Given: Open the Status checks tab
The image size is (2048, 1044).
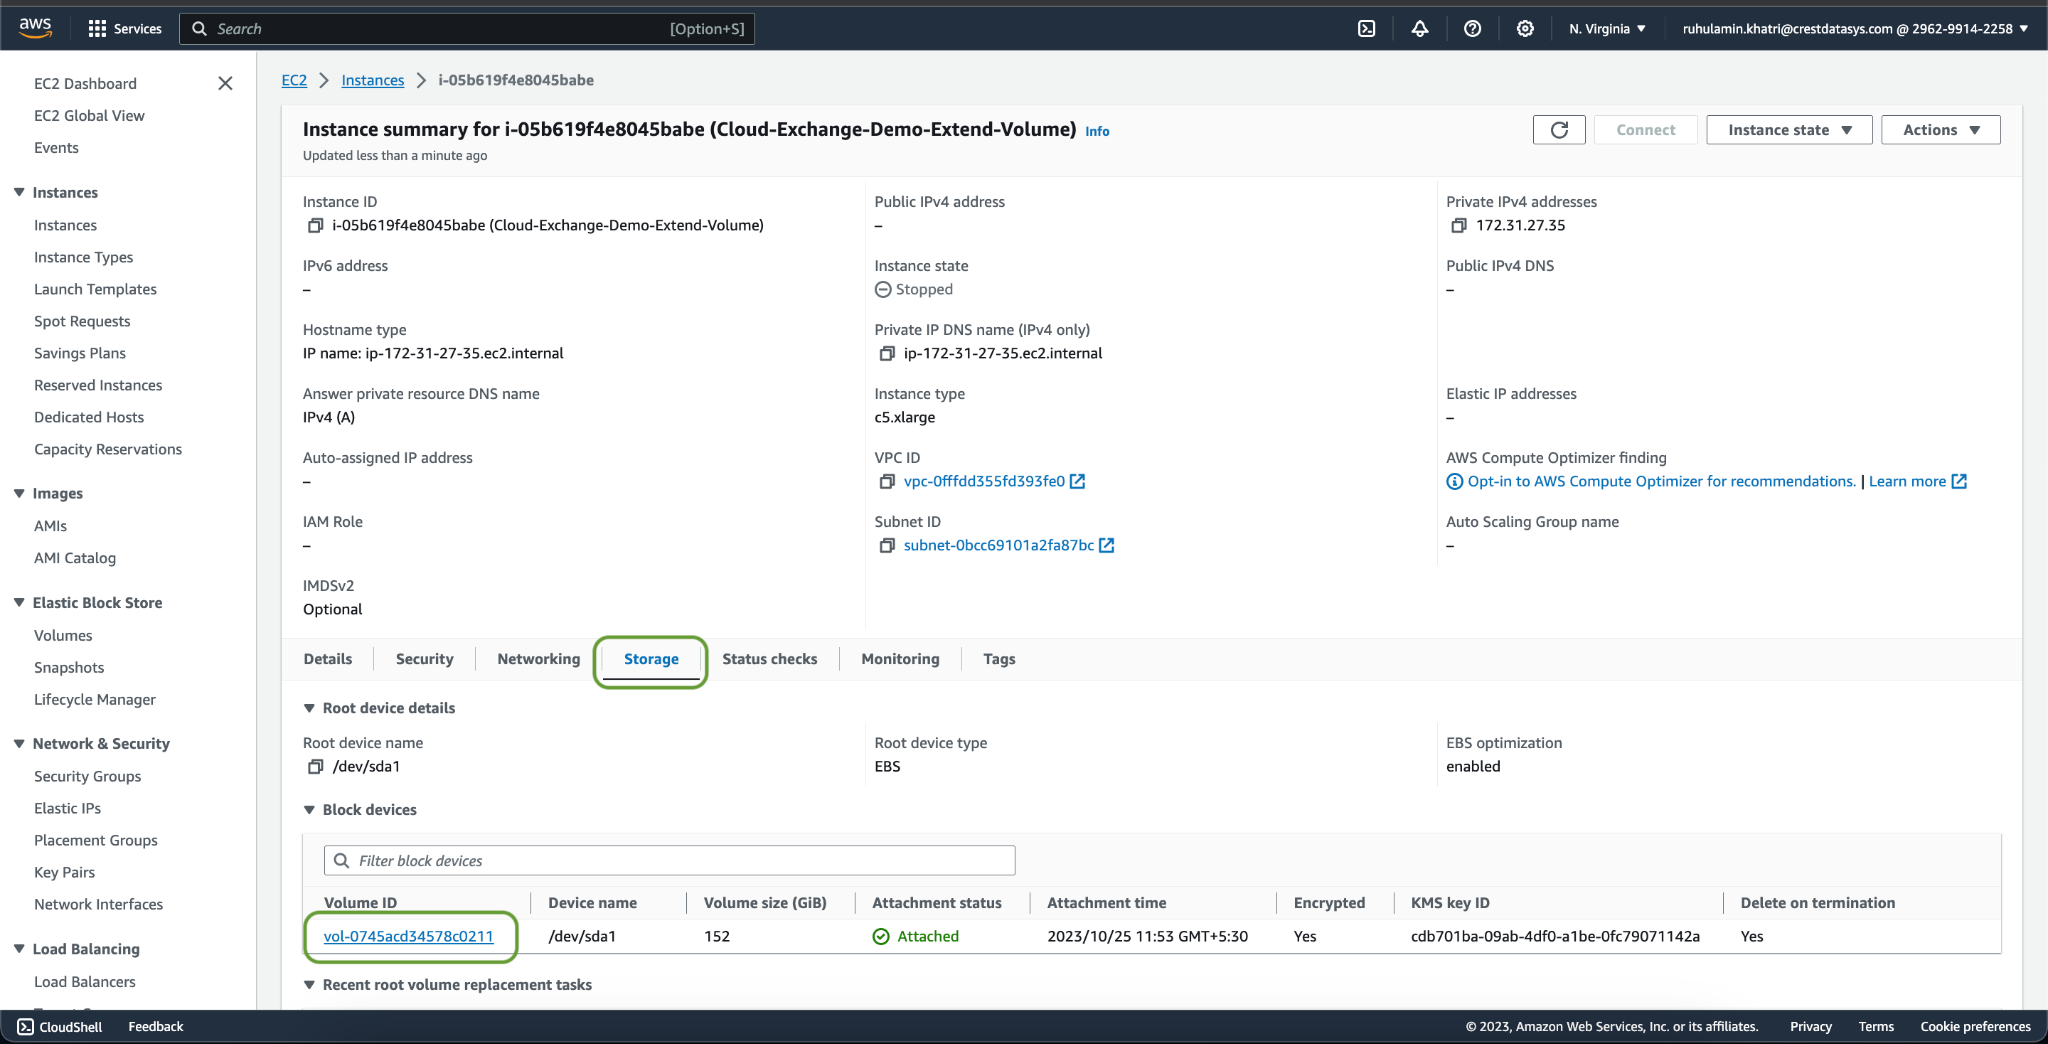Looking at the screenshot, I should click(x=769, y=659).
